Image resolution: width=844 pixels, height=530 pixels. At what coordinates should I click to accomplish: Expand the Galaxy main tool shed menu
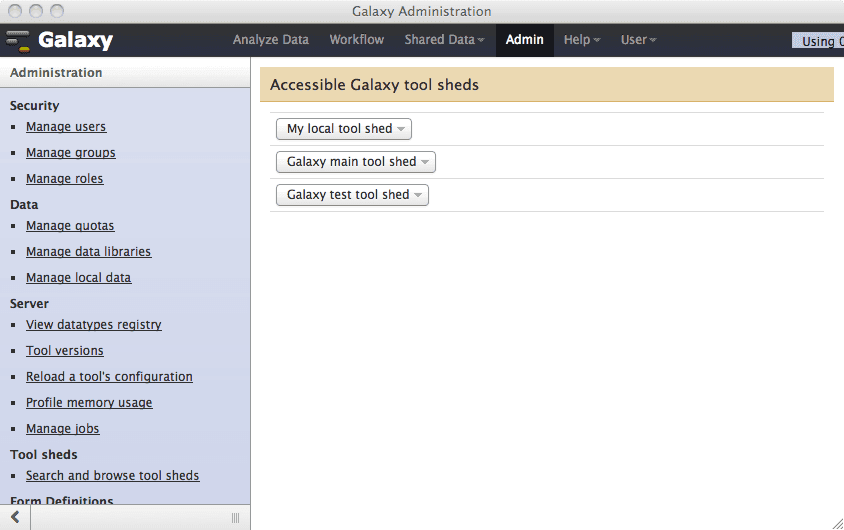point(355,162)
